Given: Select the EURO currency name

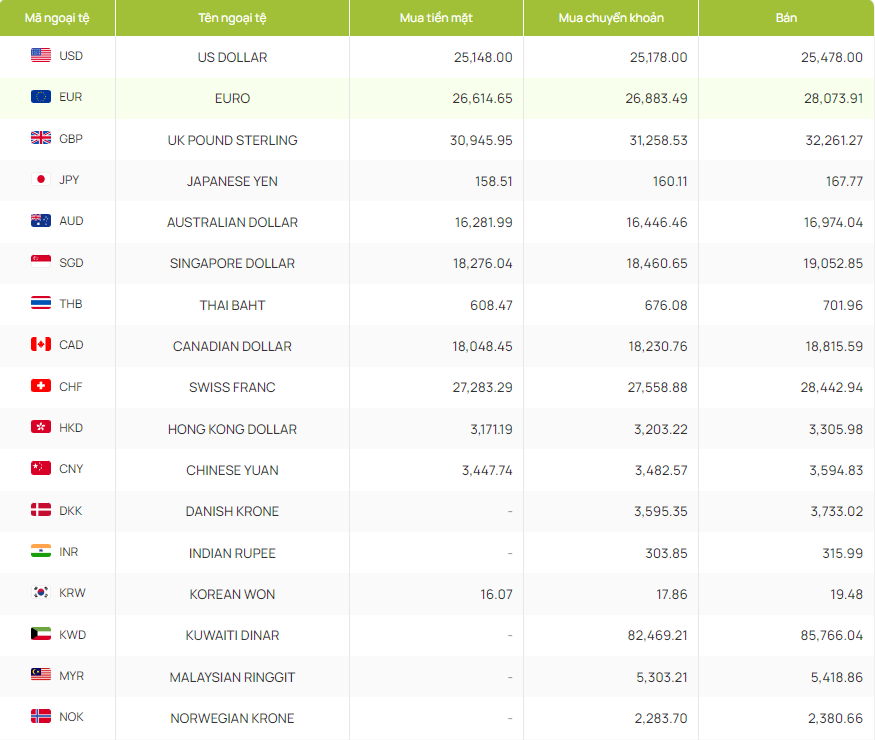Looking at the screenshot, I should (x=232, y=98).
